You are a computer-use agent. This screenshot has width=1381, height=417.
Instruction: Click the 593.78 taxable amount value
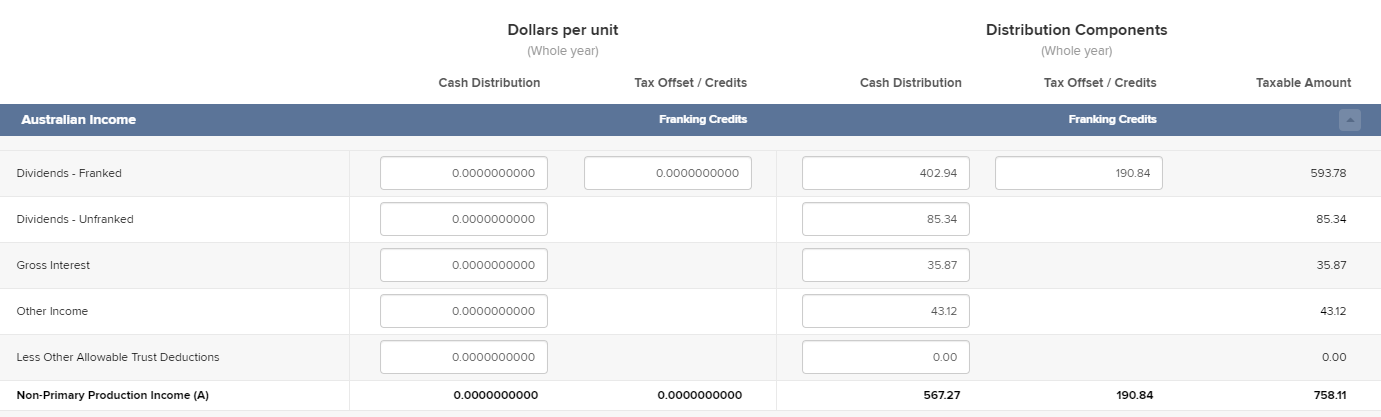(1328, 173)
